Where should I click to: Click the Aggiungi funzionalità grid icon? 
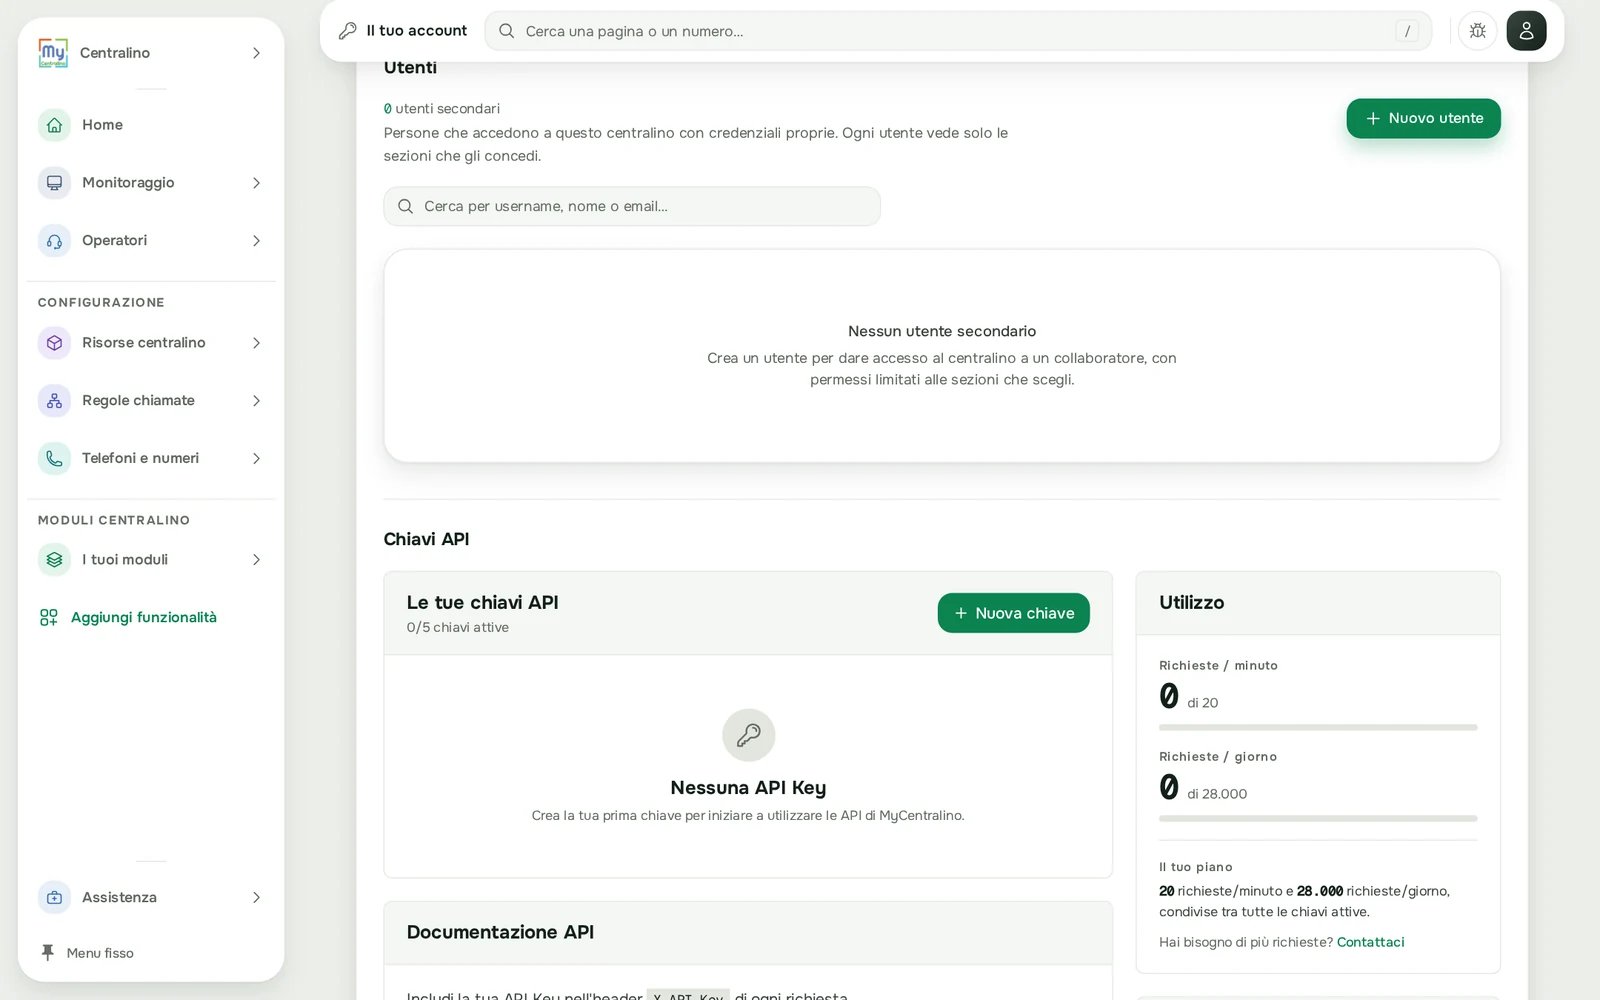coord(48,618)
